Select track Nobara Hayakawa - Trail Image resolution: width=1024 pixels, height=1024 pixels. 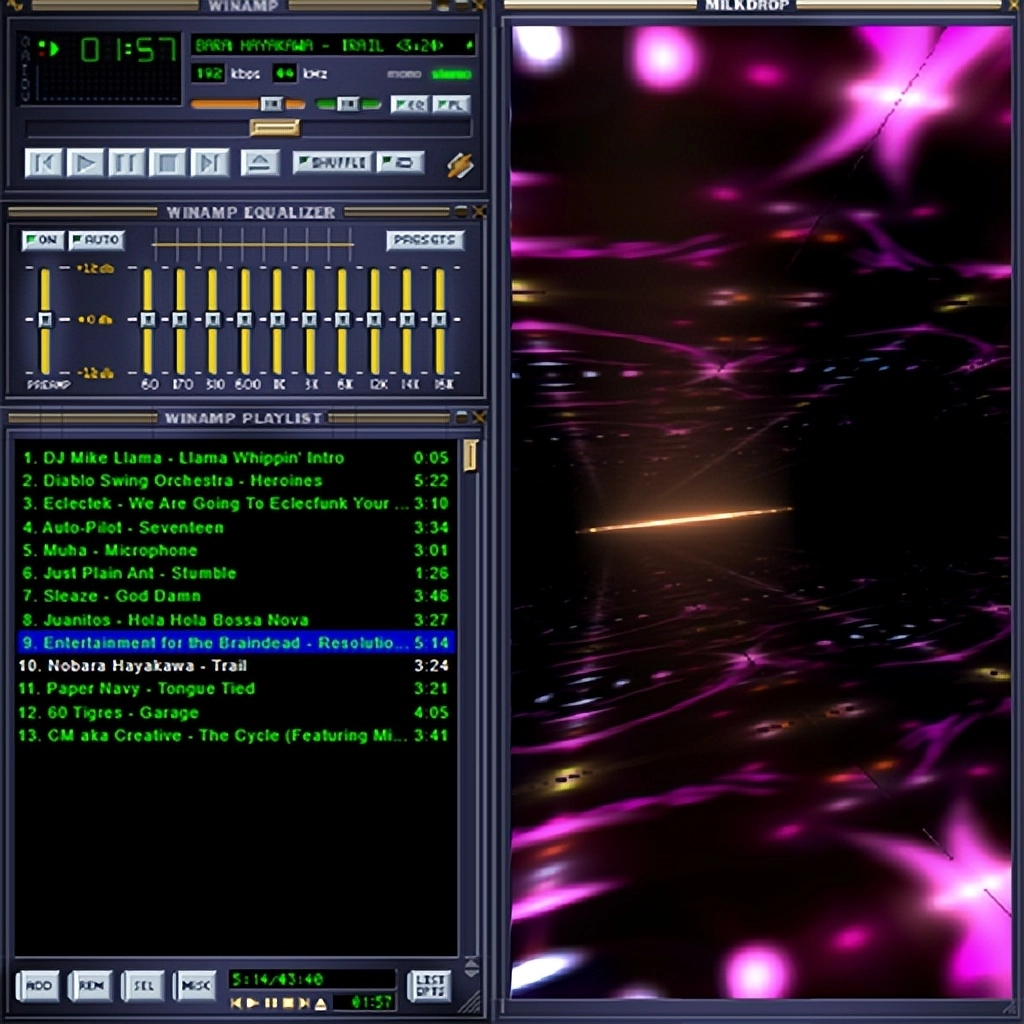[x=146, y=666]
